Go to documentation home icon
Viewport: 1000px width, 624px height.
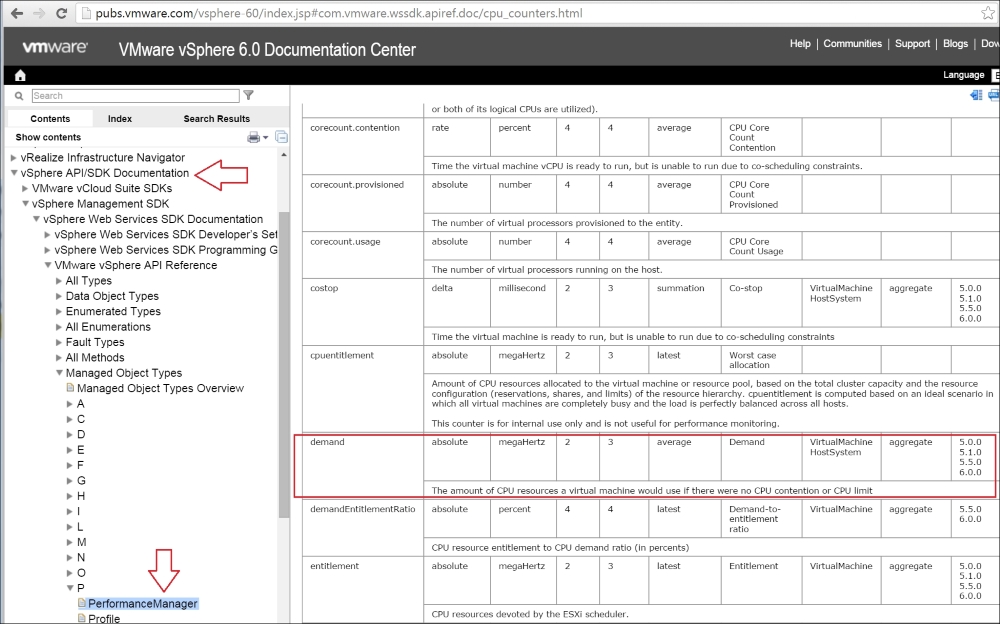point(20,75)
